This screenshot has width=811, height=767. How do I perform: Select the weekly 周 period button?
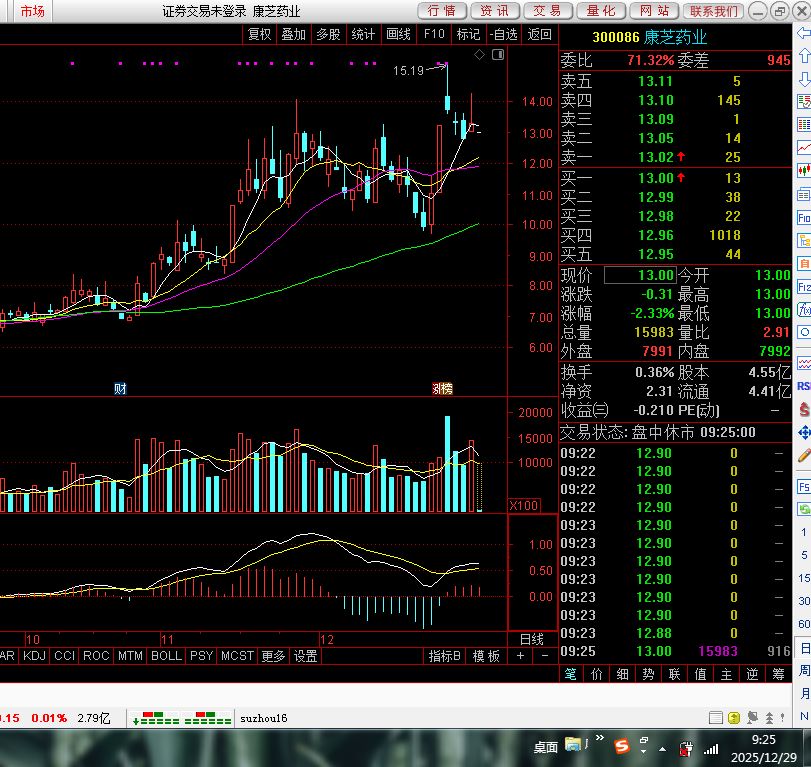805,670
